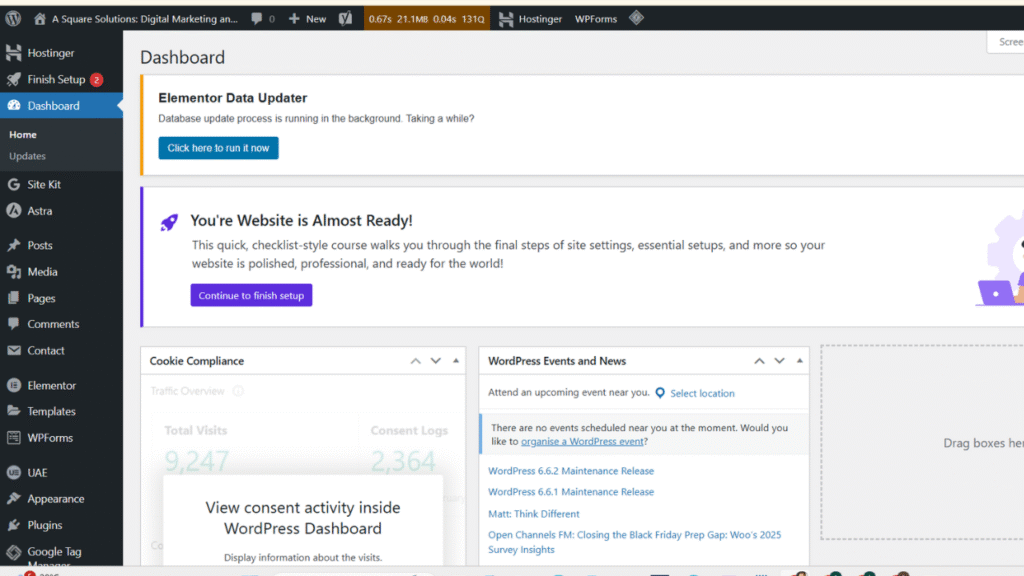Collapse WordPress Events and News panel

(799, 361)
